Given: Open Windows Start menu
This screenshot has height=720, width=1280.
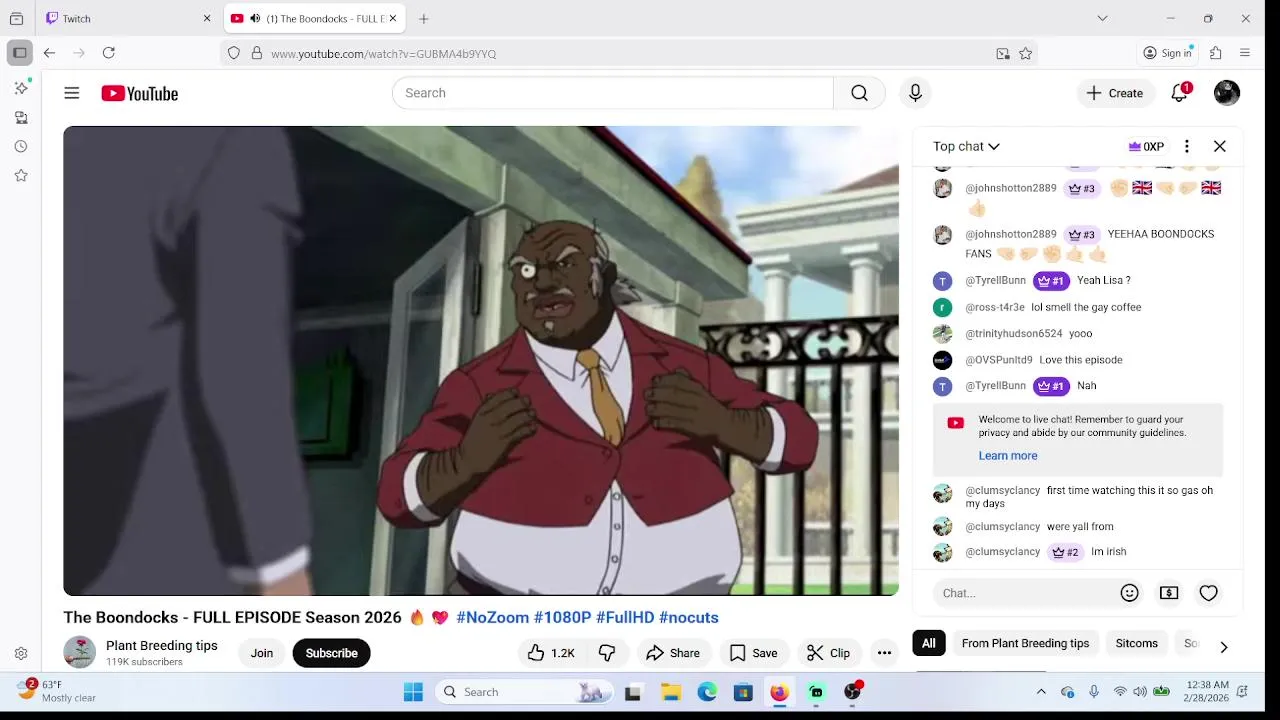Looking at the screenshot, I should (413, 692).
